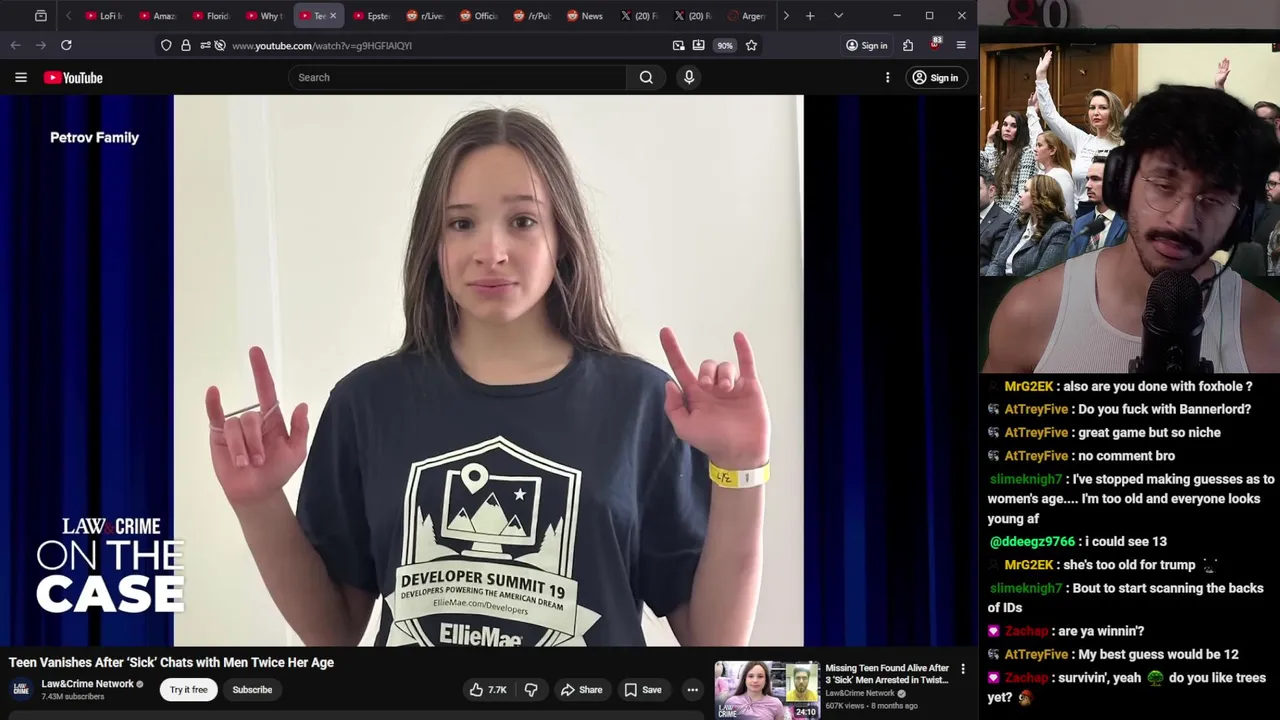1280x720 pixels.
Task: Open Law&Crime Network channel name
Action: point(87,684)
